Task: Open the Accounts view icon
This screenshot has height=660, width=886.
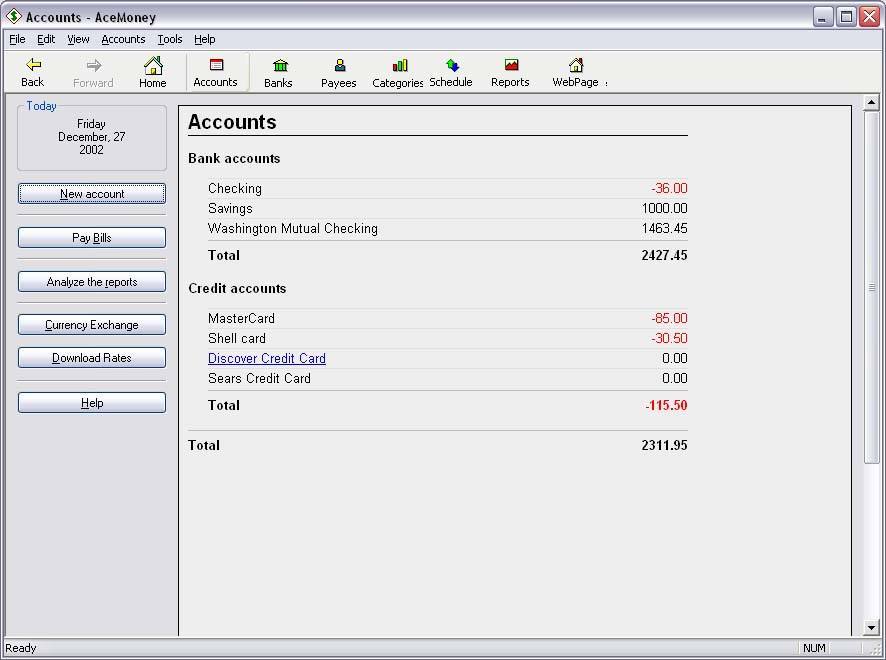Action: (216, 71)
